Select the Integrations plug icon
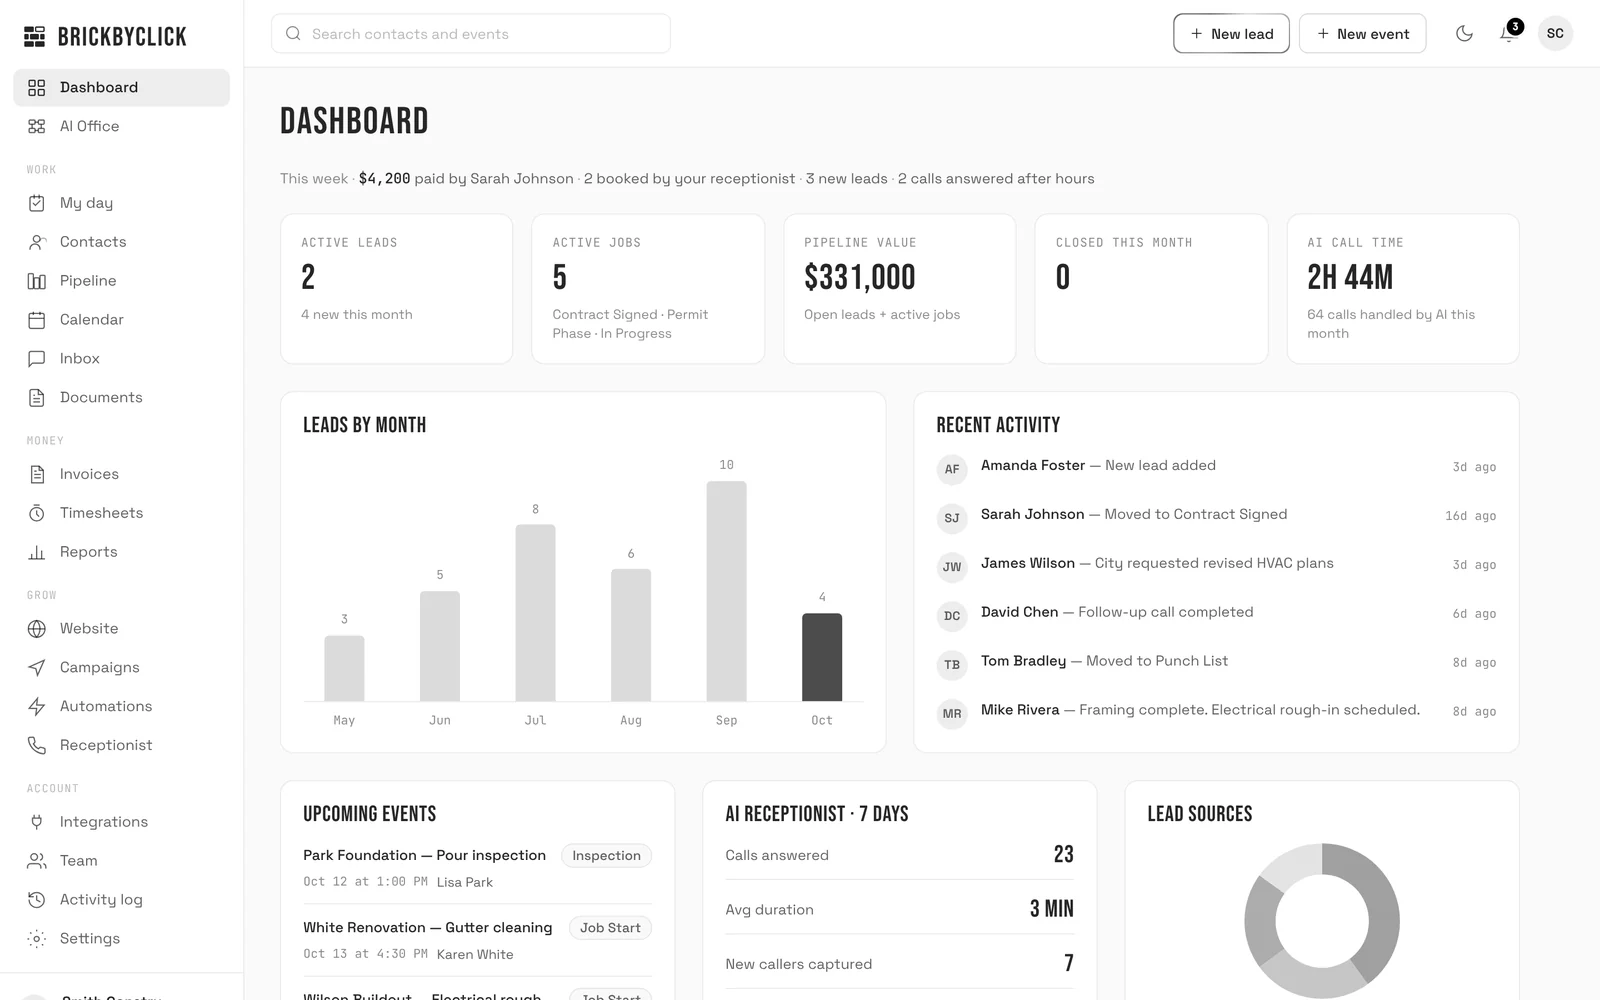The height and width of the screenshot is (1000, 1600). click(37, 822)
